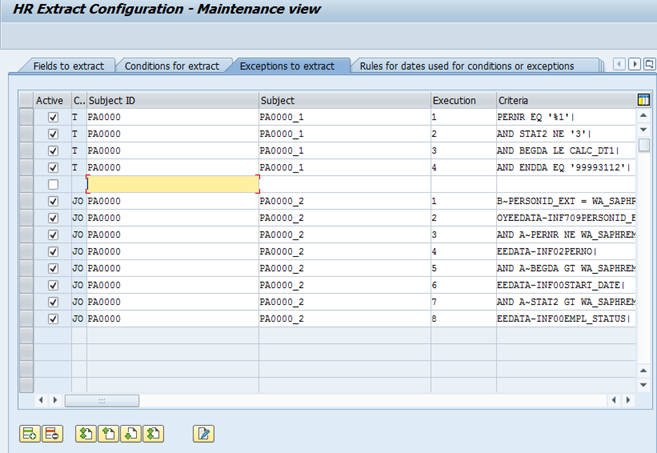Select Exceptions to extract tab
Screen dimensions: 657x453
(x=287, y=66)
